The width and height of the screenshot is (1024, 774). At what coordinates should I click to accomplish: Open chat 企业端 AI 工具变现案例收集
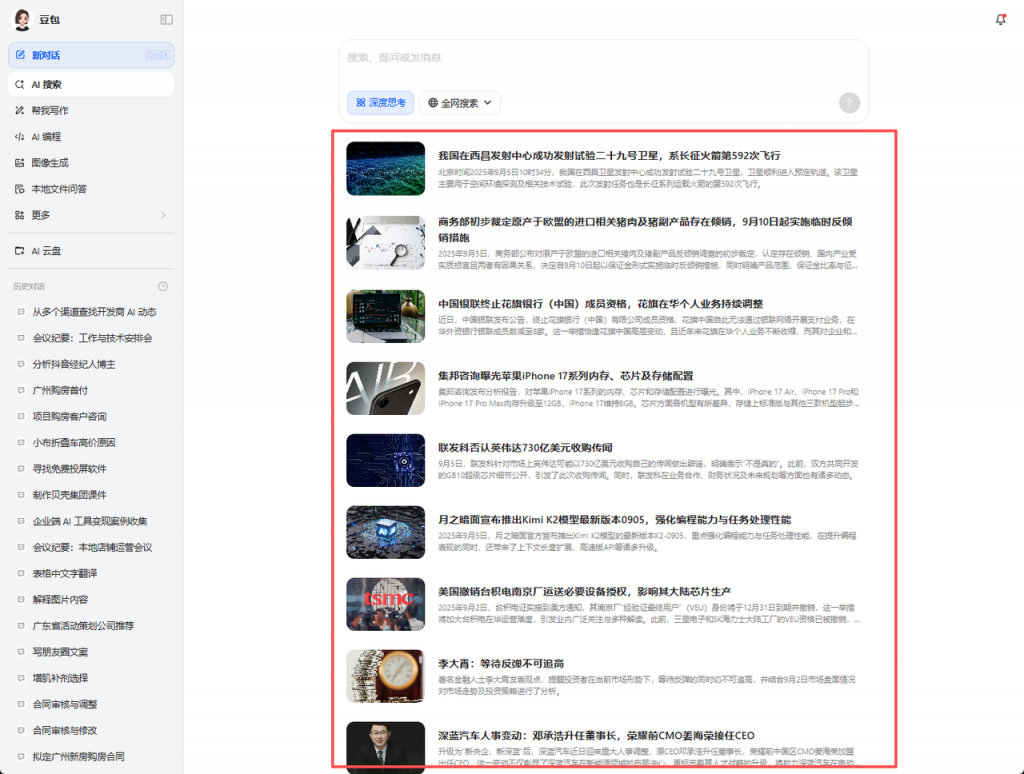(x=91, y=521)
